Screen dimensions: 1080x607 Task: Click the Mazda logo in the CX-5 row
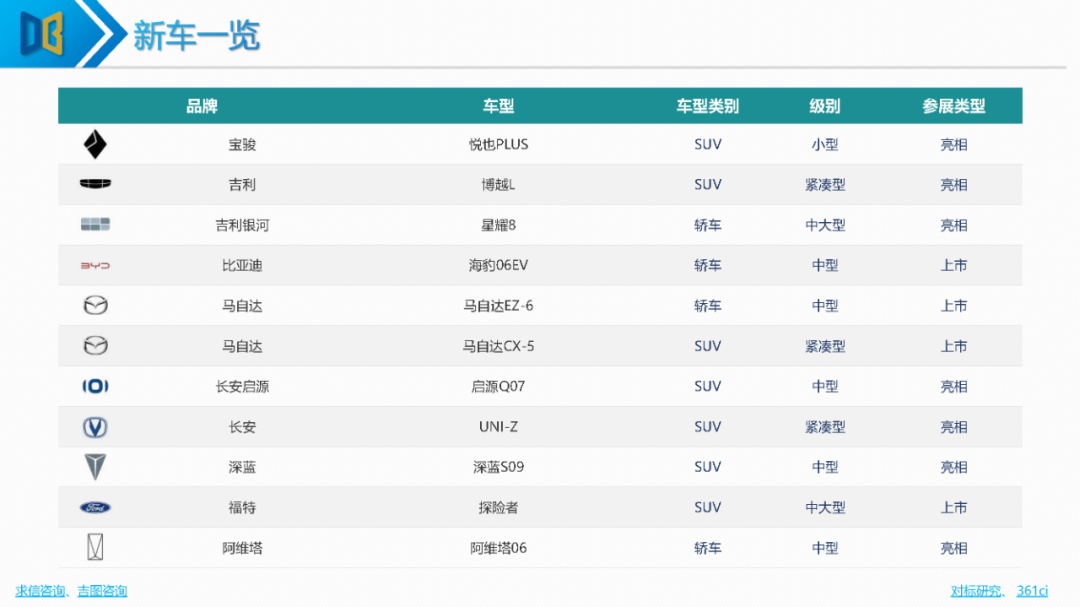coord(95,346)
